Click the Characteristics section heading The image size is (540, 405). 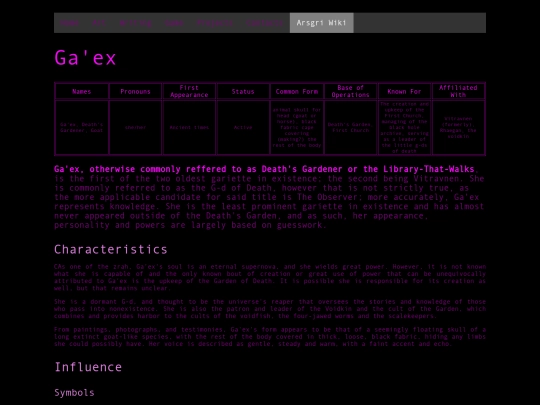point(111,249)
